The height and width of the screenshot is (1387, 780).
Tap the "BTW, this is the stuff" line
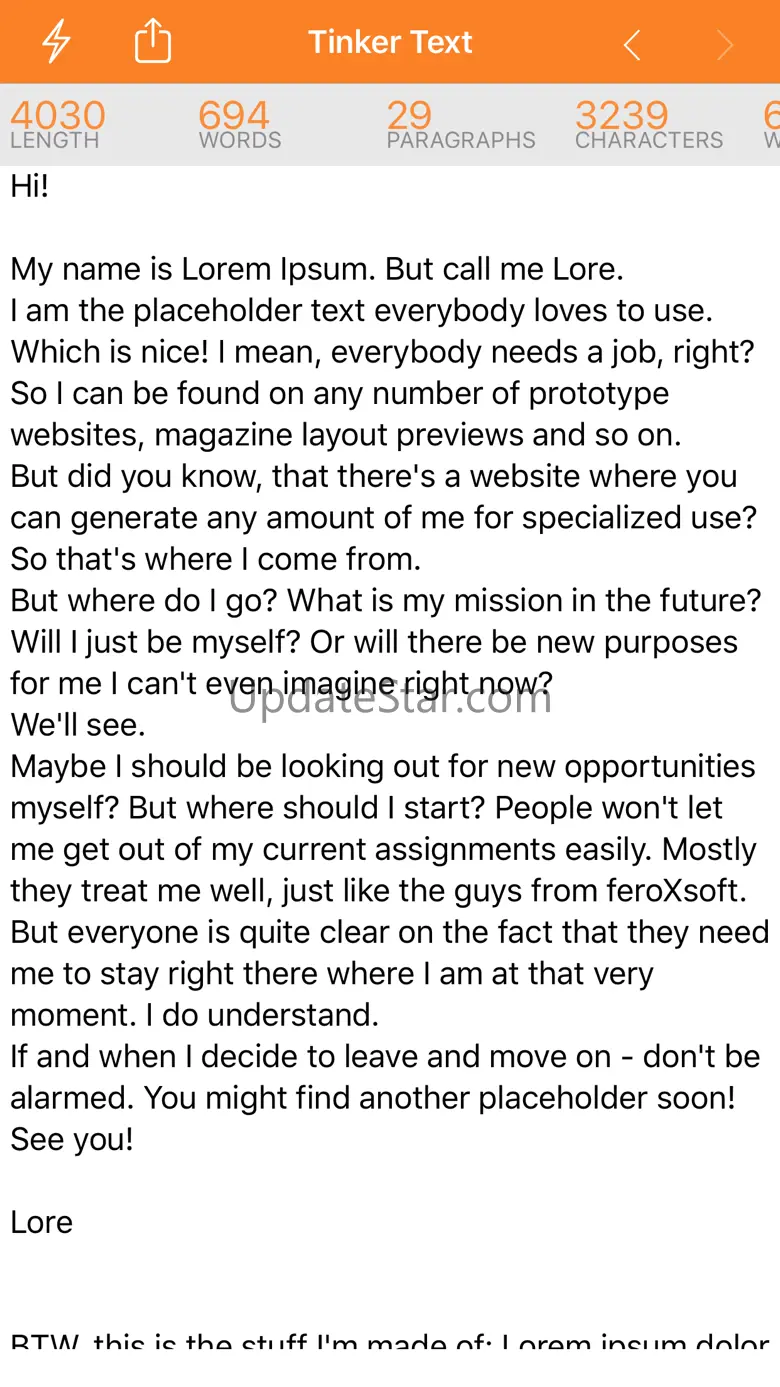pos(390,1342)
